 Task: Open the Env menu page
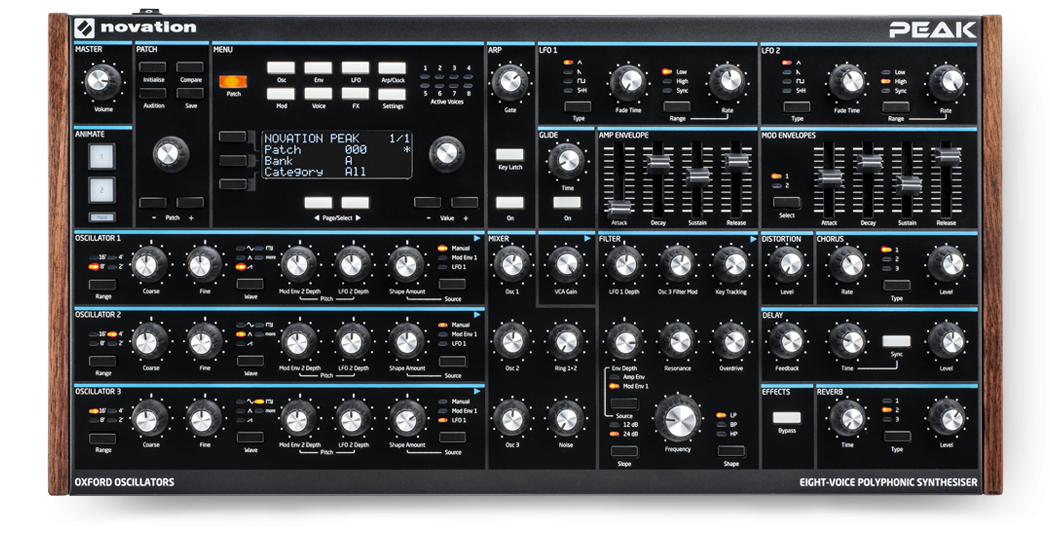tap(318, 68)
